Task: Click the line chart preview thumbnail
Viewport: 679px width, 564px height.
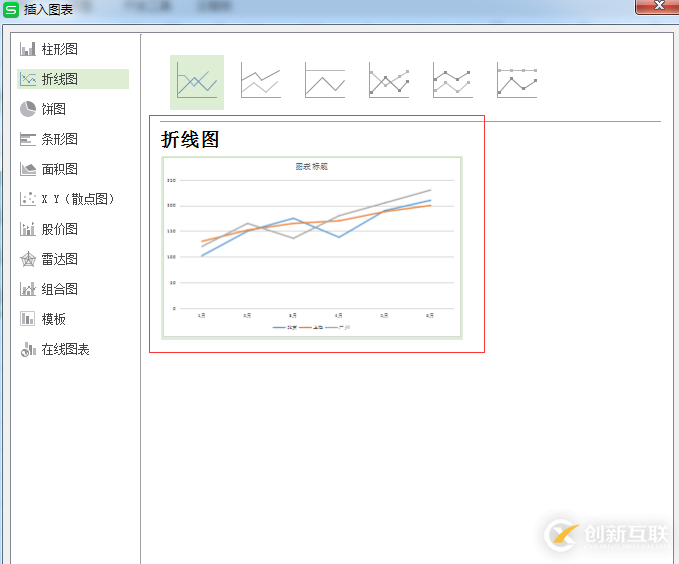Action: point(311,247)
